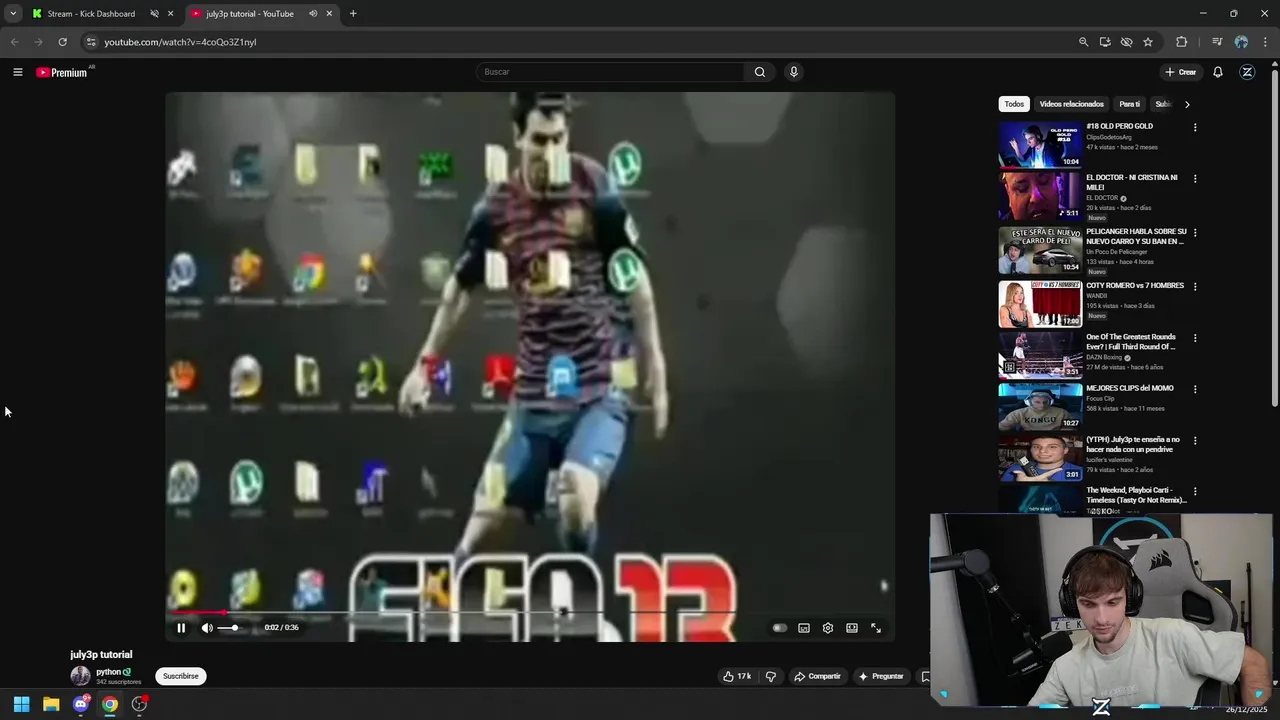Like the video with 17 k likes
Viewport: 1280px width, 720px height.
(x=737, y=676)
